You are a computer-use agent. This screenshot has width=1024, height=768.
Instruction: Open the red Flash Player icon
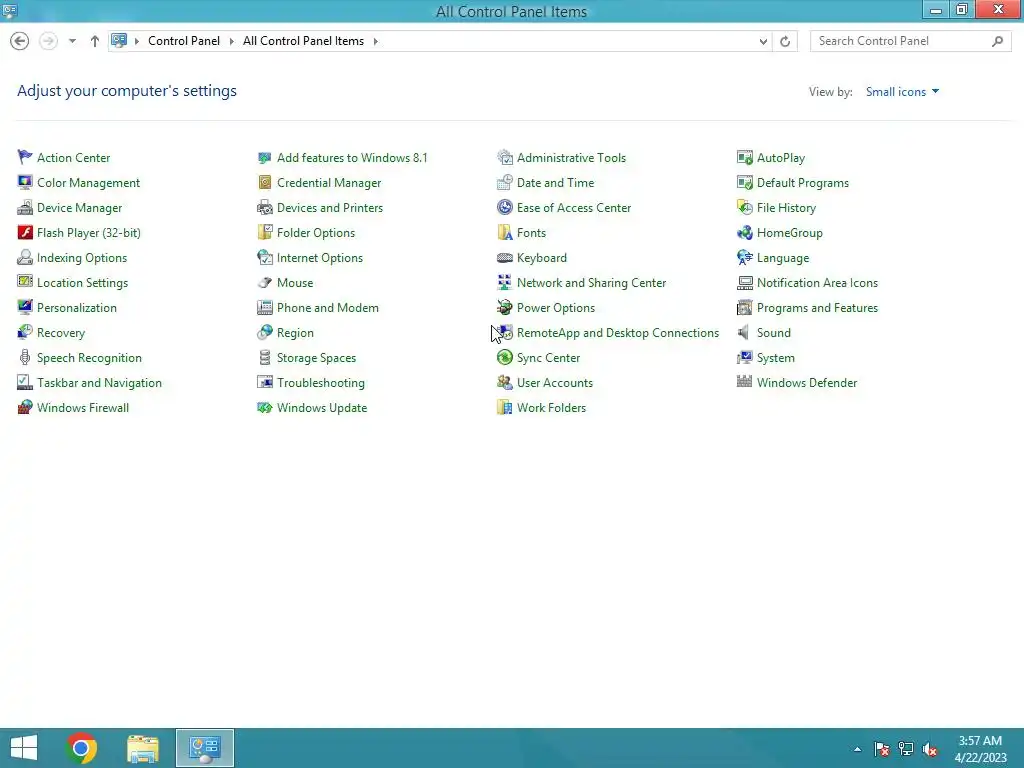pyautogui.click(x=25, y=232)
